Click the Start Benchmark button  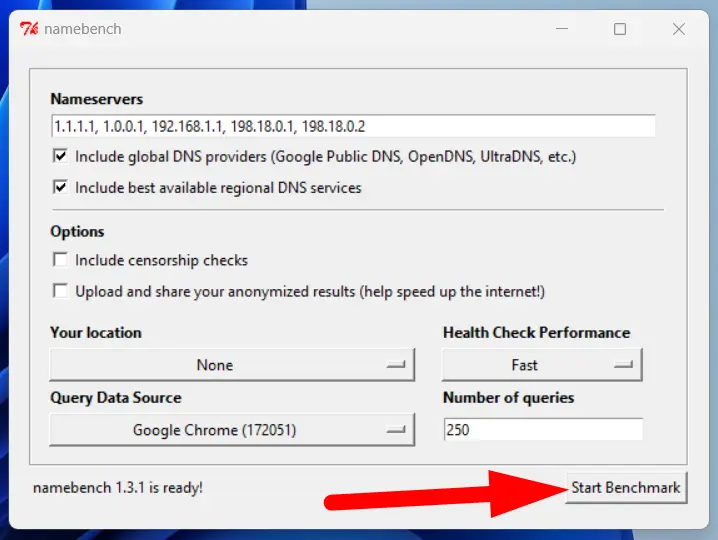pos(626,487)
